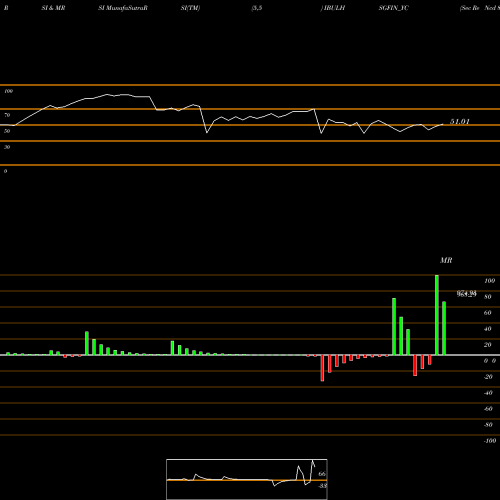Click the MR axis label -100

(x=490, y=441)
